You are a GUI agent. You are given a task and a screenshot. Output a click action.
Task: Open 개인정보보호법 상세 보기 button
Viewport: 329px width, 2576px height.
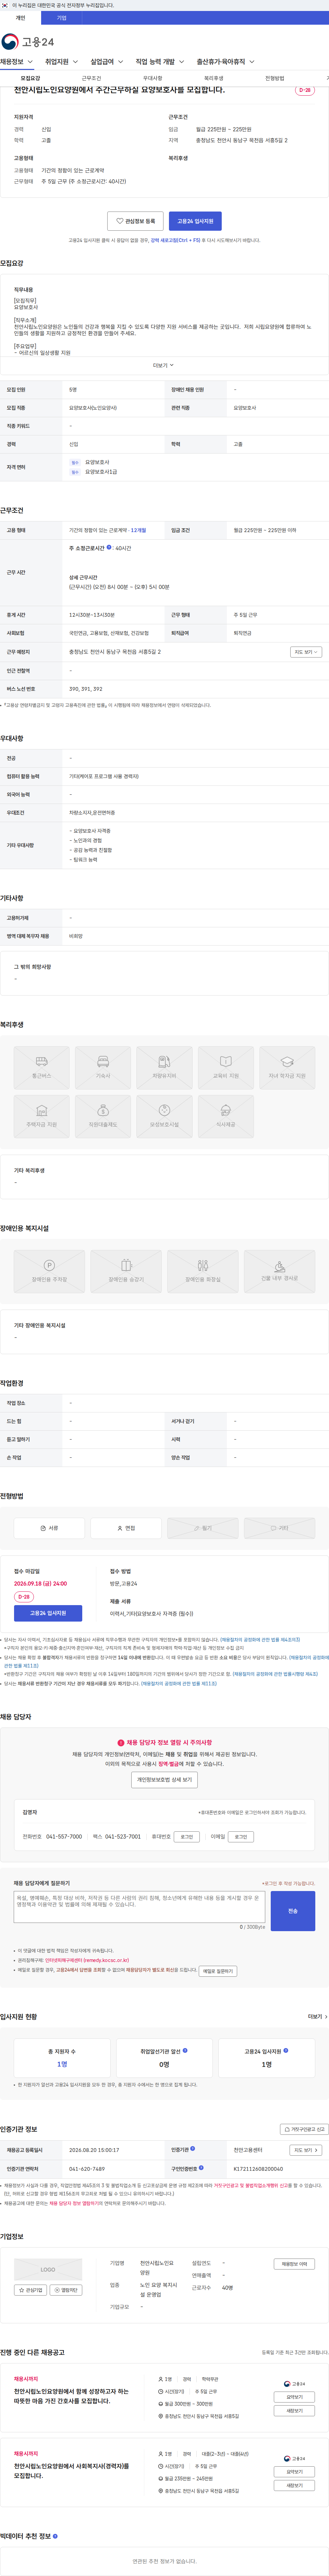(x=164, y=1780)
